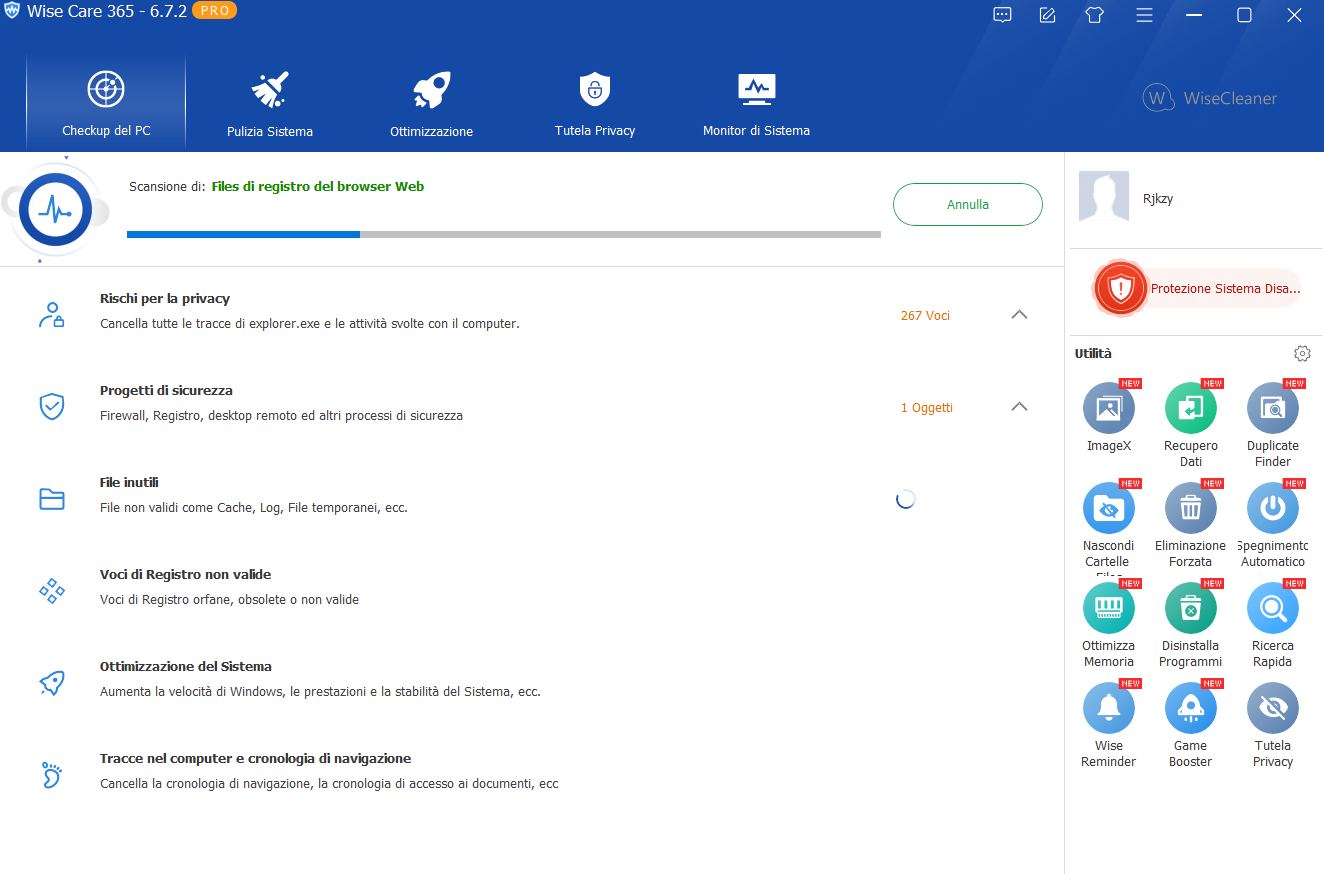The image size is (1324, 874).
Task: Go to Tutela Privacy tab
Action: coord(595,103)
